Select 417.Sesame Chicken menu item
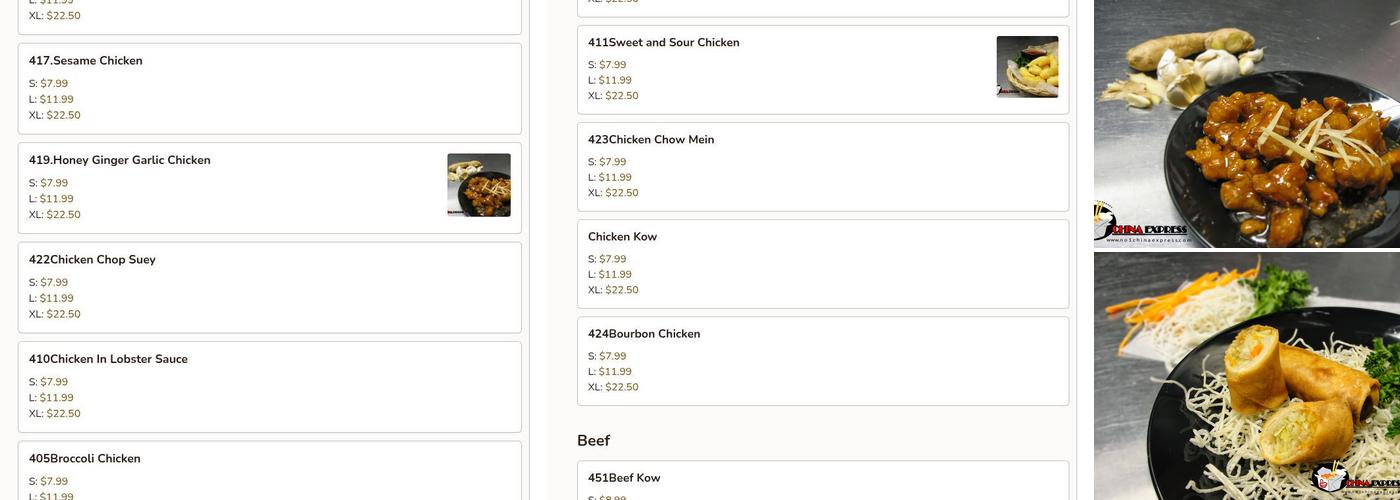Image resolution: width=1400 pixels, height=500 pixels. pos(86,61)
